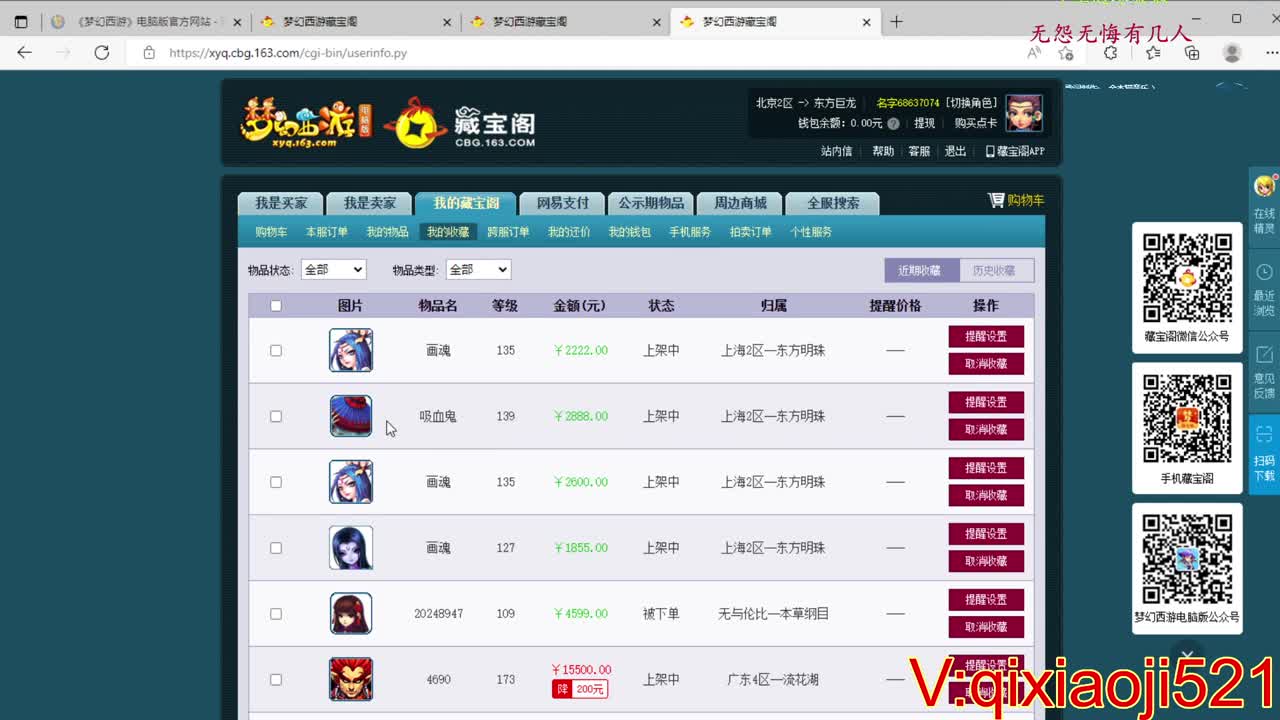Viewport: 1280px width, 720px height.
Task: Switch to the 我是买家 tab
Action: click(x=280, y=202)
